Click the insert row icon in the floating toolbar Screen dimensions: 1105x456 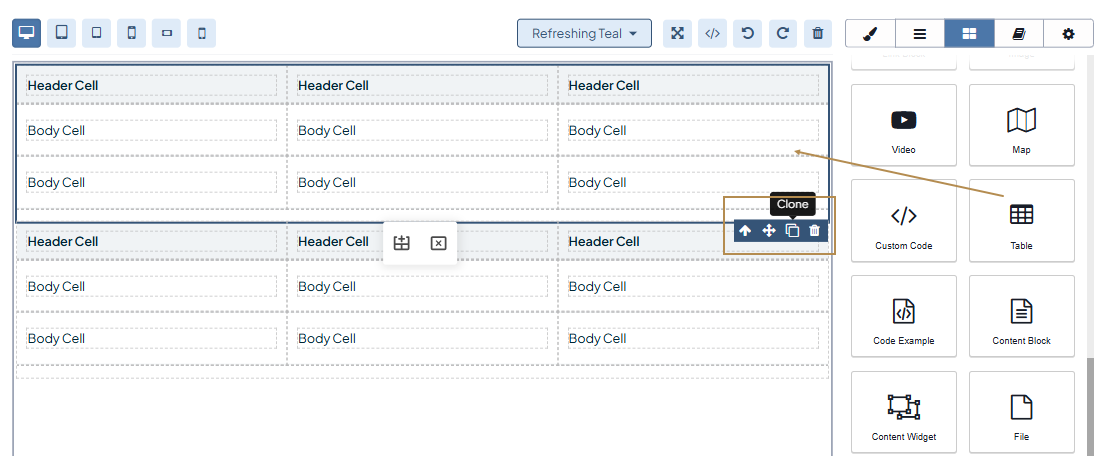(x=402, y=243)
